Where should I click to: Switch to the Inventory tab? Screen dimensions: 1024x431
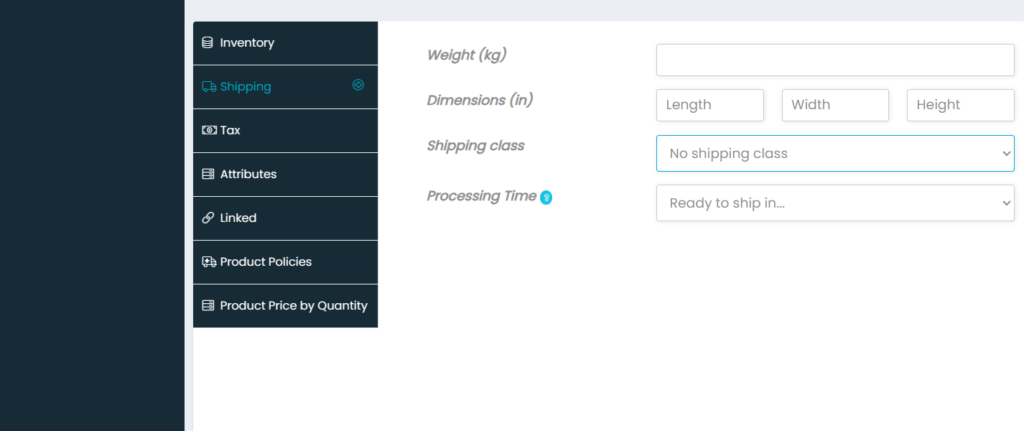coord(247,43)
